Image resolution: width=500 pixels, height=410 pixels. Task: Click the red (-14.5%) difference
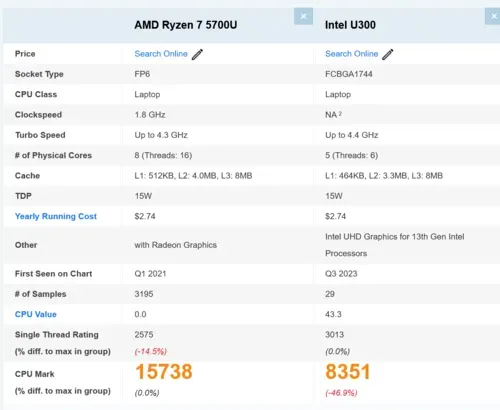point(151,351)
